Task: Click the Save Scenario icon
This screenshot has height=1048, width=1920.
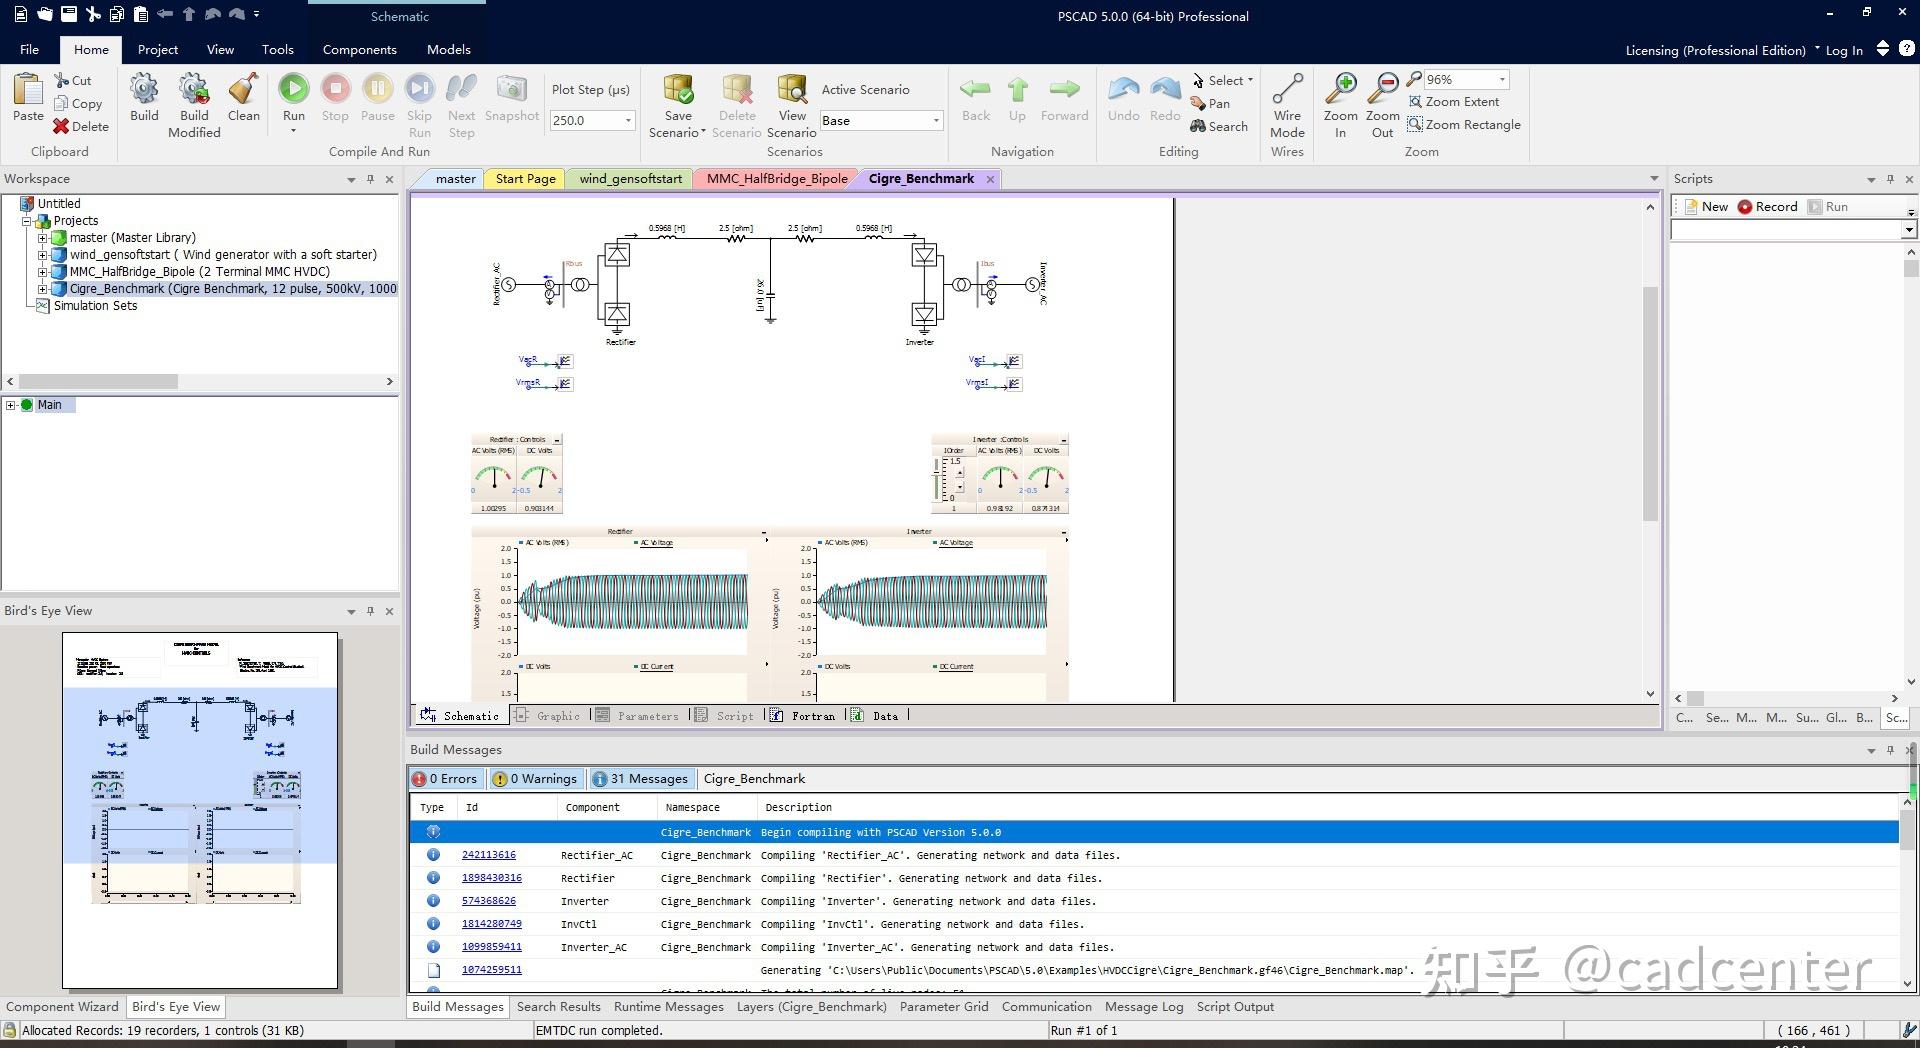Action: (x=678, y=90)
